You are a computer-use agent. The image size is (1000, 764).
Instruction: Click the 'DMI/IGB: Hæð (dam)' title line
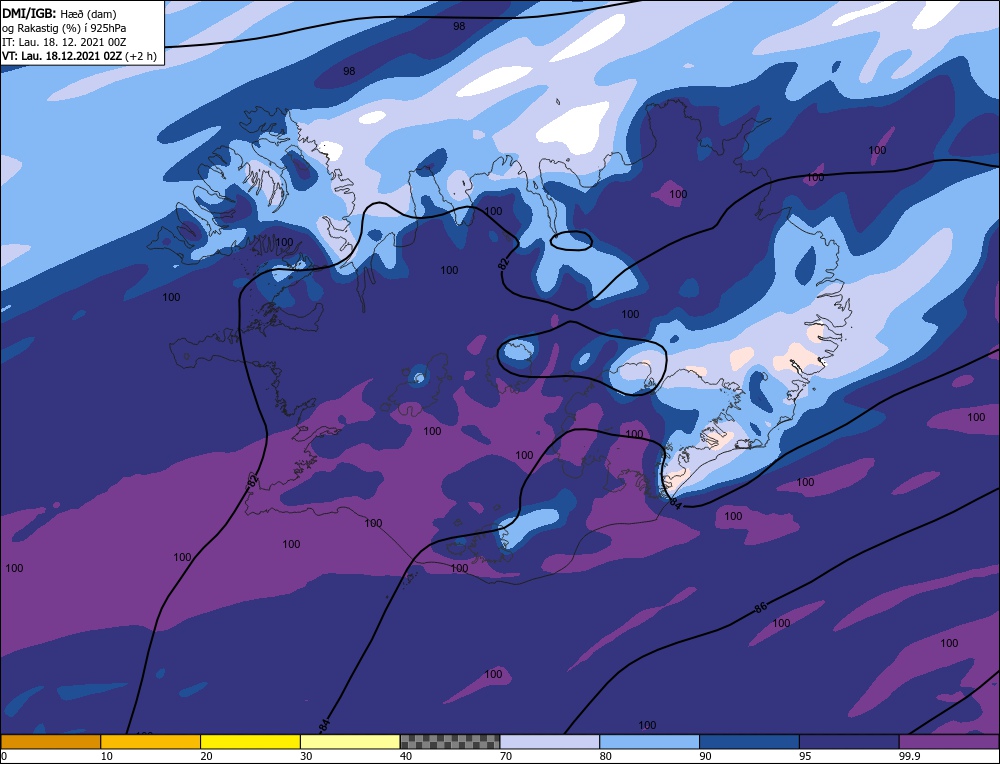[x=59, y=13]
